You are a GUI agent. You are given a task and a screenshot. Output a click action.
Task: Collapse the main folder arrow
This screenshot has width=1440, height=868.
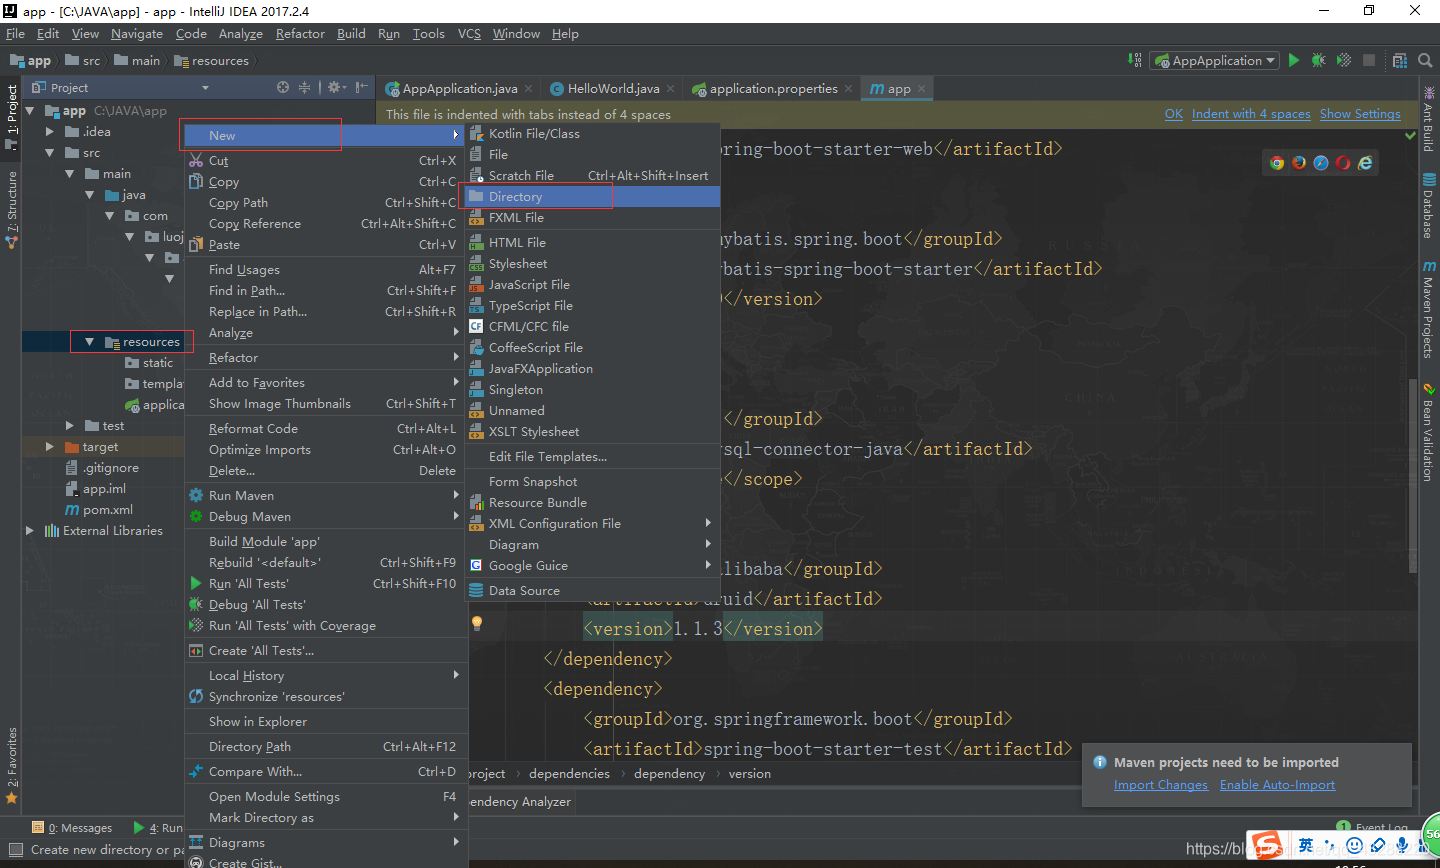pos(70,174)
